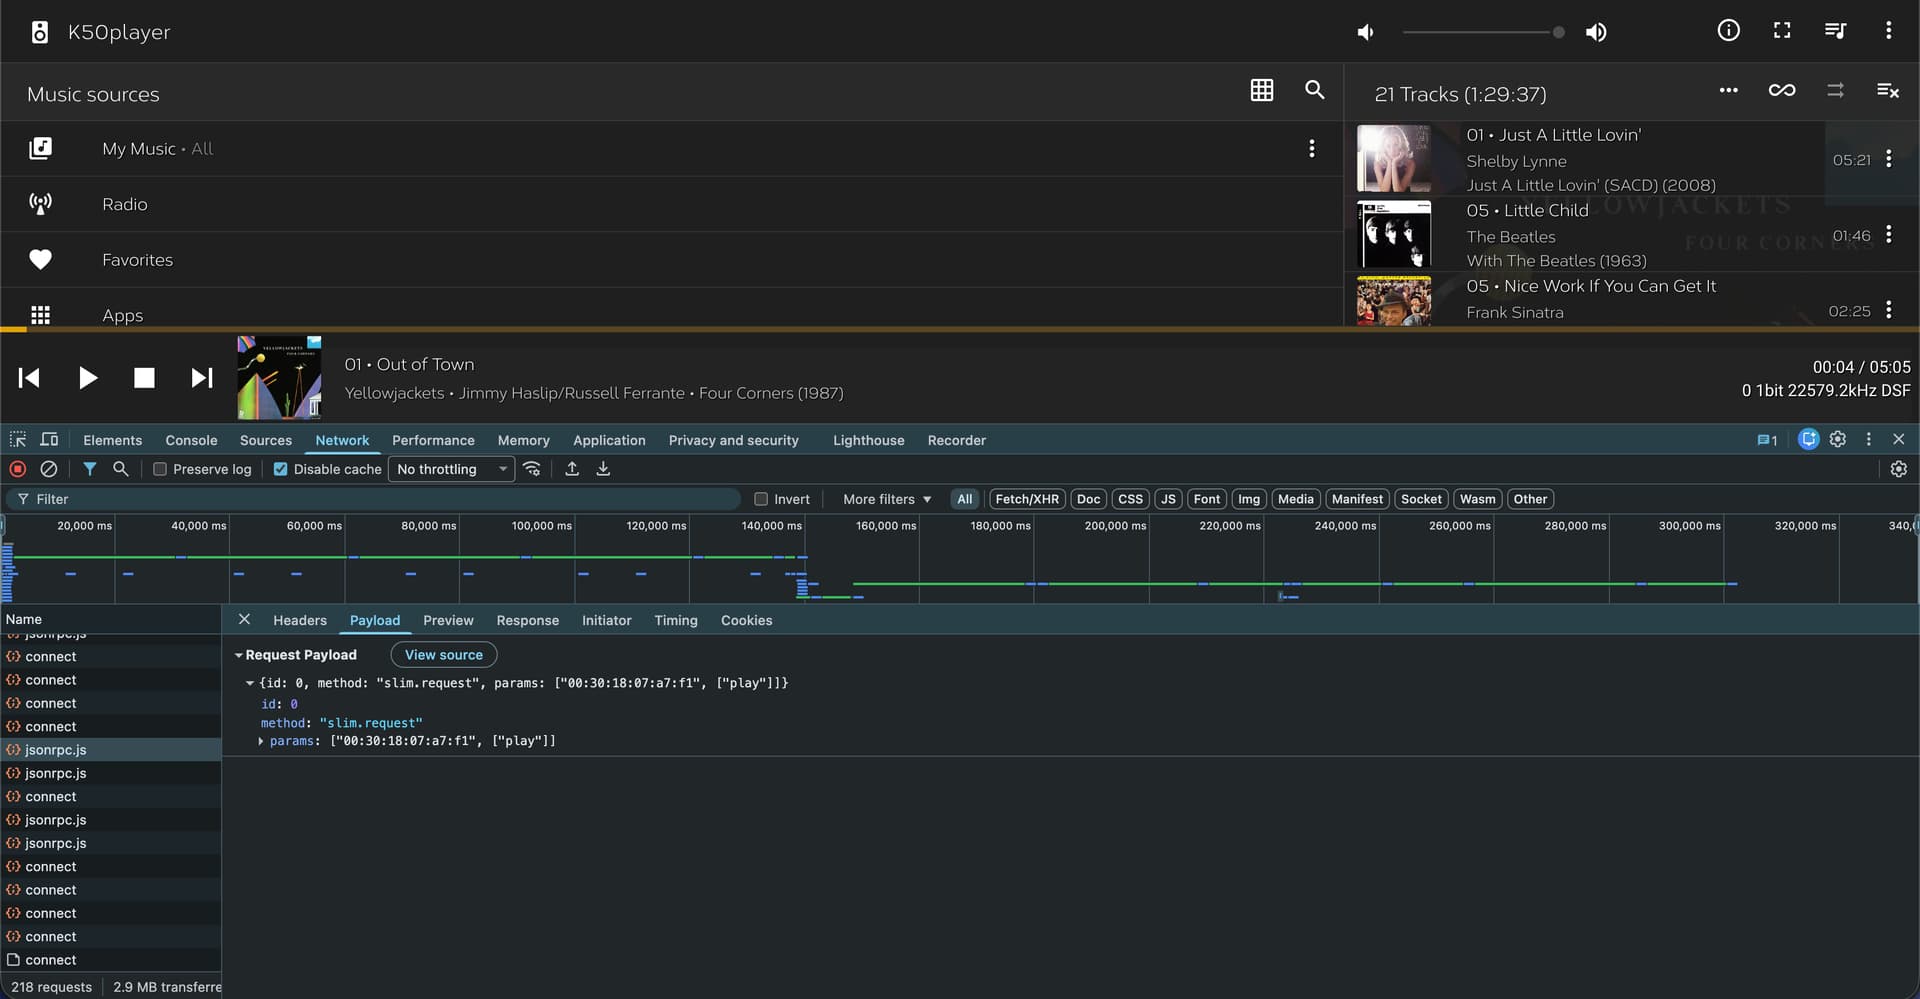This screenshot has height=999, width=1920.
Task: Skip to the next track
Action: coord(202,378)
